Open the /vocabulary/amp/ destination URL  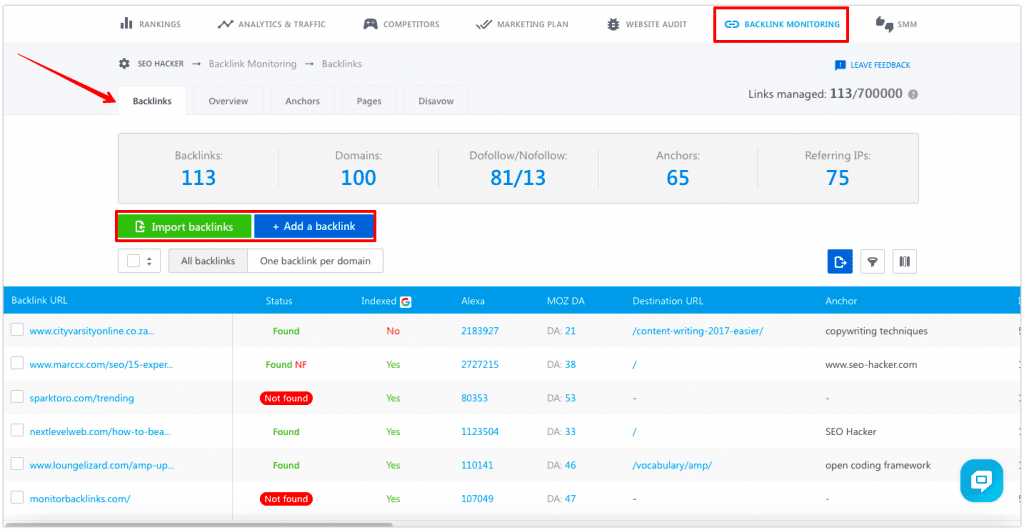(672, 465)
